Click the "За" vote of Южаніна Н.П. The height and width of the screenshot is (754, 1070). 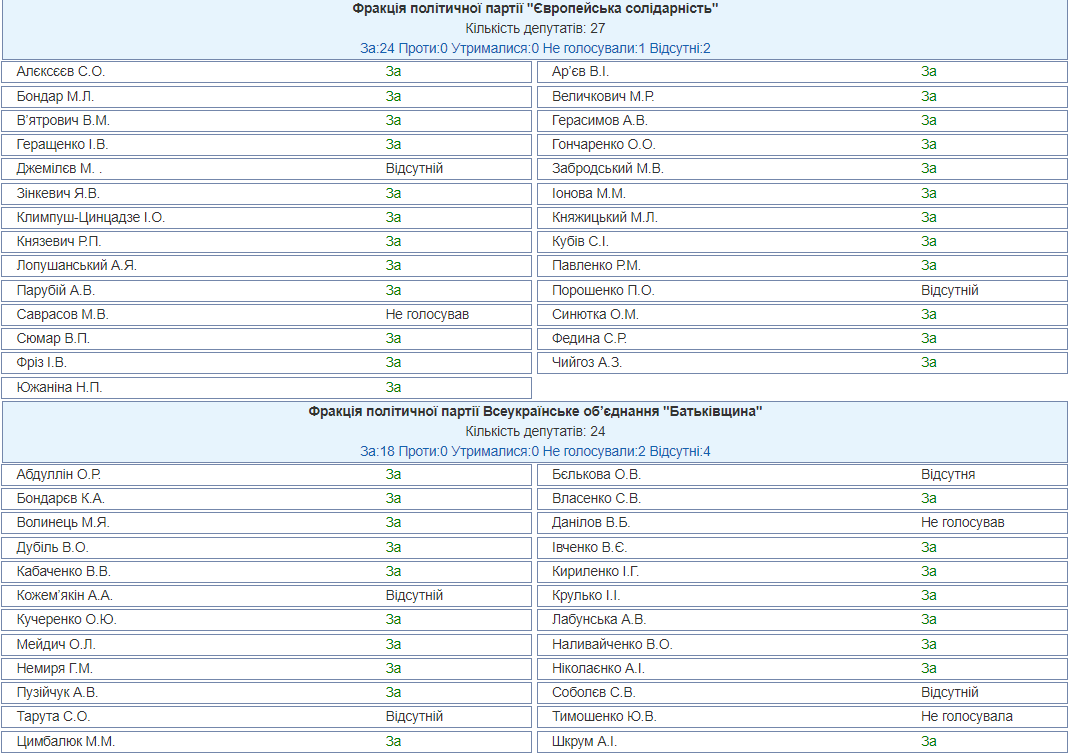tap(393, 387)
